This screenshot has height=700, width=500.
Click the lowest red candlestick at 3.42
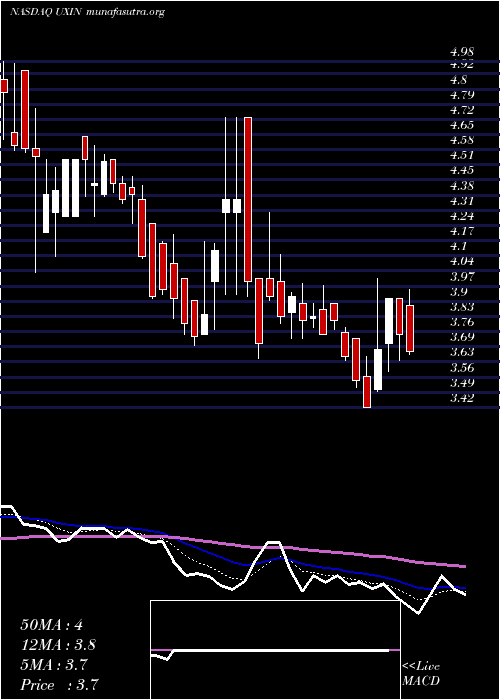click(x=367, y=392)
